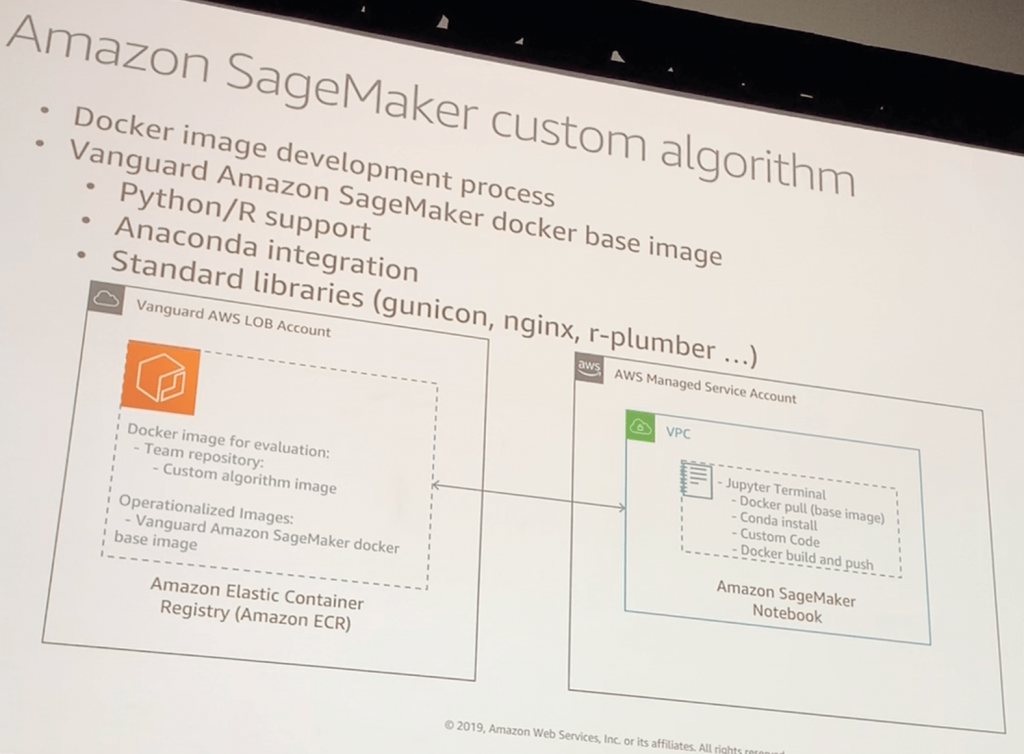Click 'Vanguard Amazon SageMaker docker base image' bullet
The height and width of the screenshot is (754, 1024).
tap(396, 204)
